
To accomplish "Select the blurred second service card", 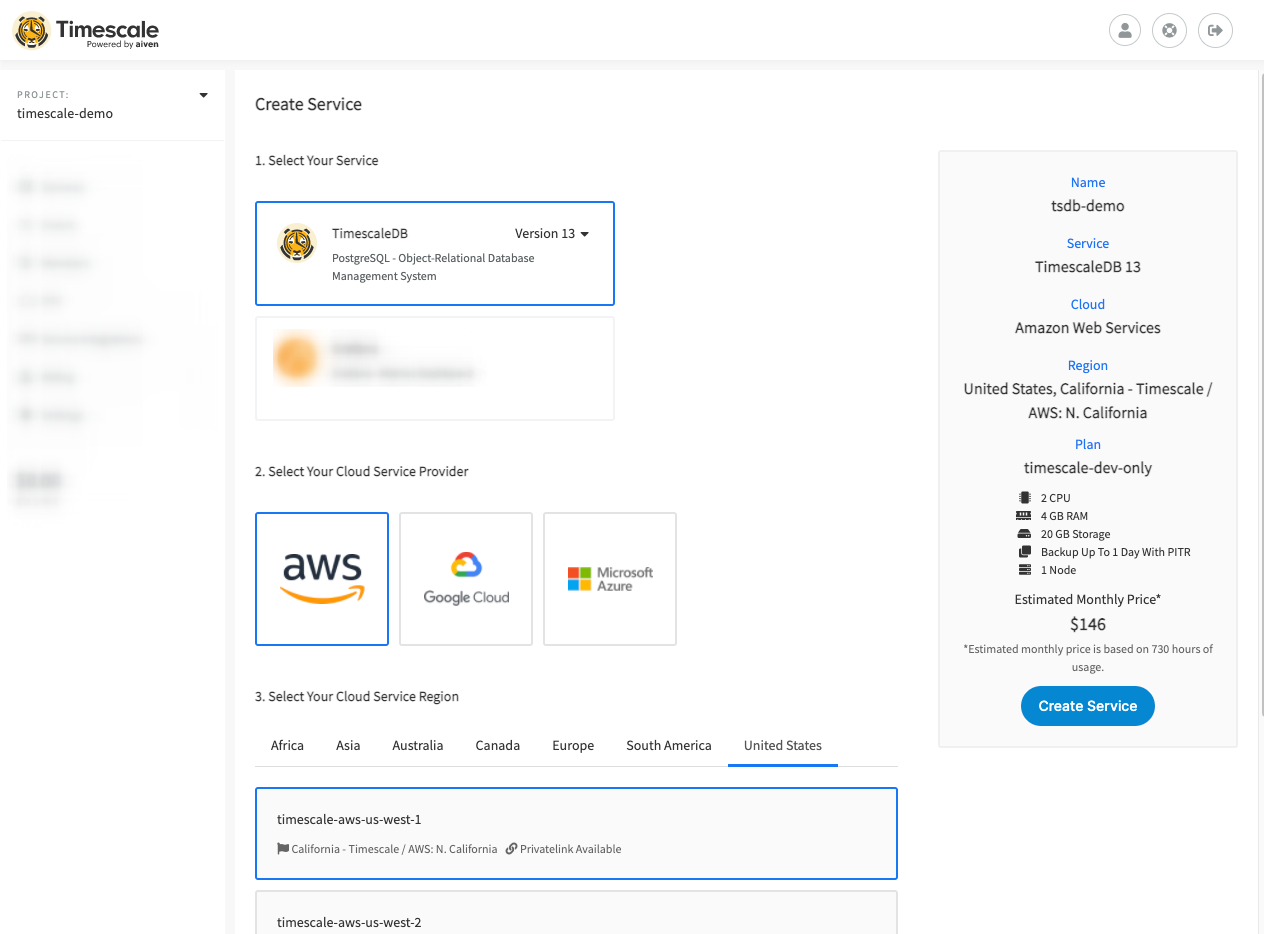I will (x=435, y=368).
